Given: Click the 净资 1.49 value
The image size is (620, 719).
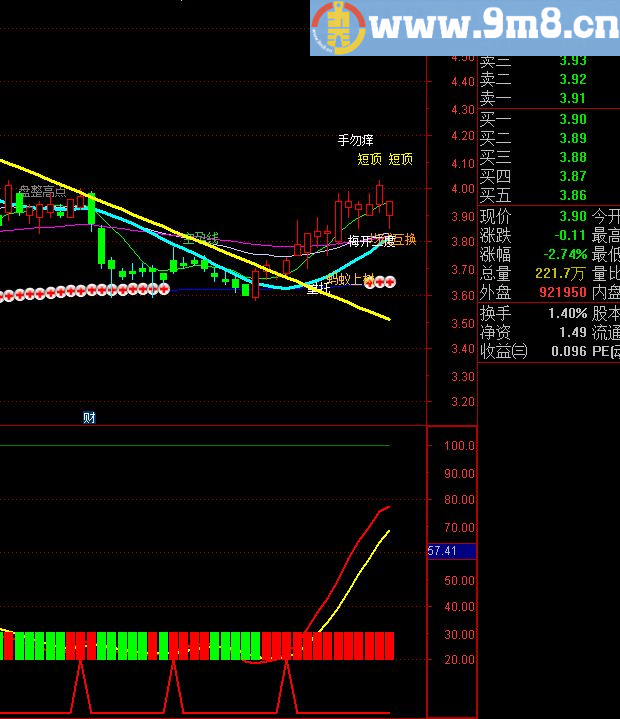Looking at the screenshot, I should click(x=572, y=332).
